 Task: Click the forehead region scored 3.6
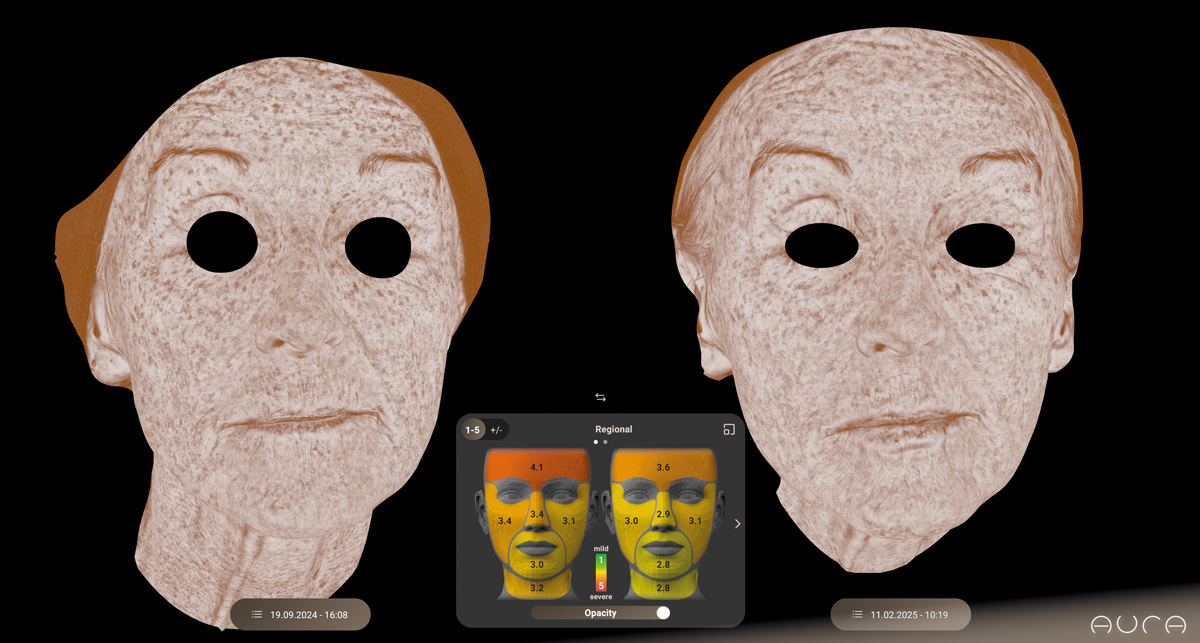pos(663,467)
